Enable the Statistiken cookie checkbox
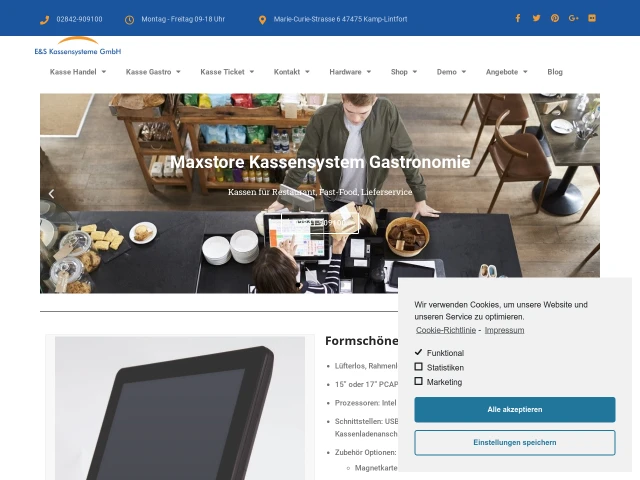640x480 pixels. click(418, 367)
